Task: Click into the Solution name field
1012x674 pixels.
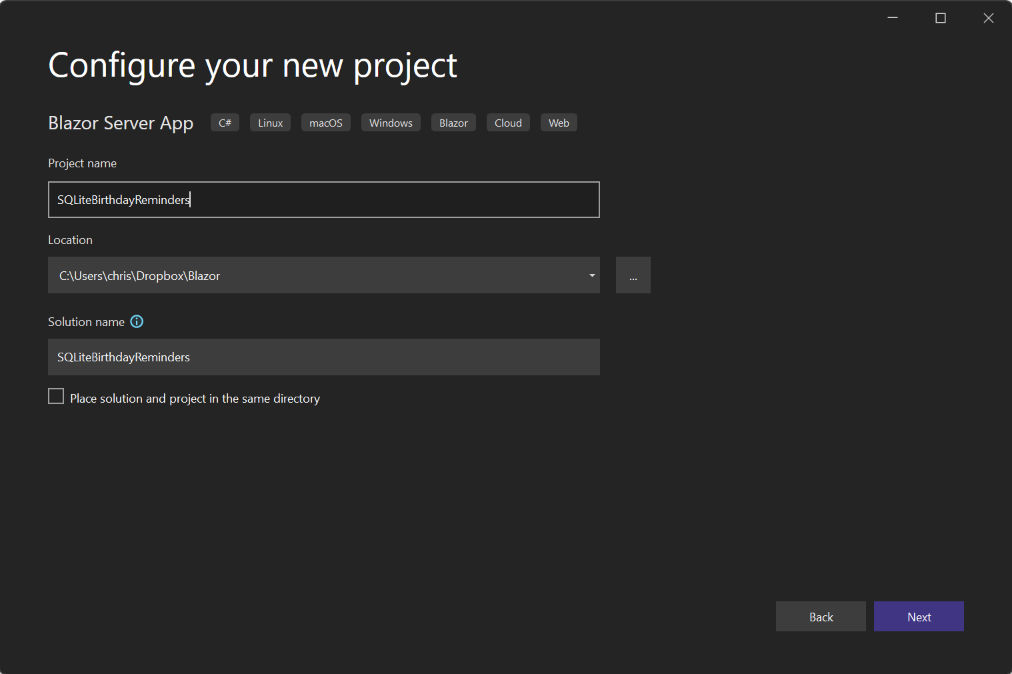Action: click(x=323, y=357)
